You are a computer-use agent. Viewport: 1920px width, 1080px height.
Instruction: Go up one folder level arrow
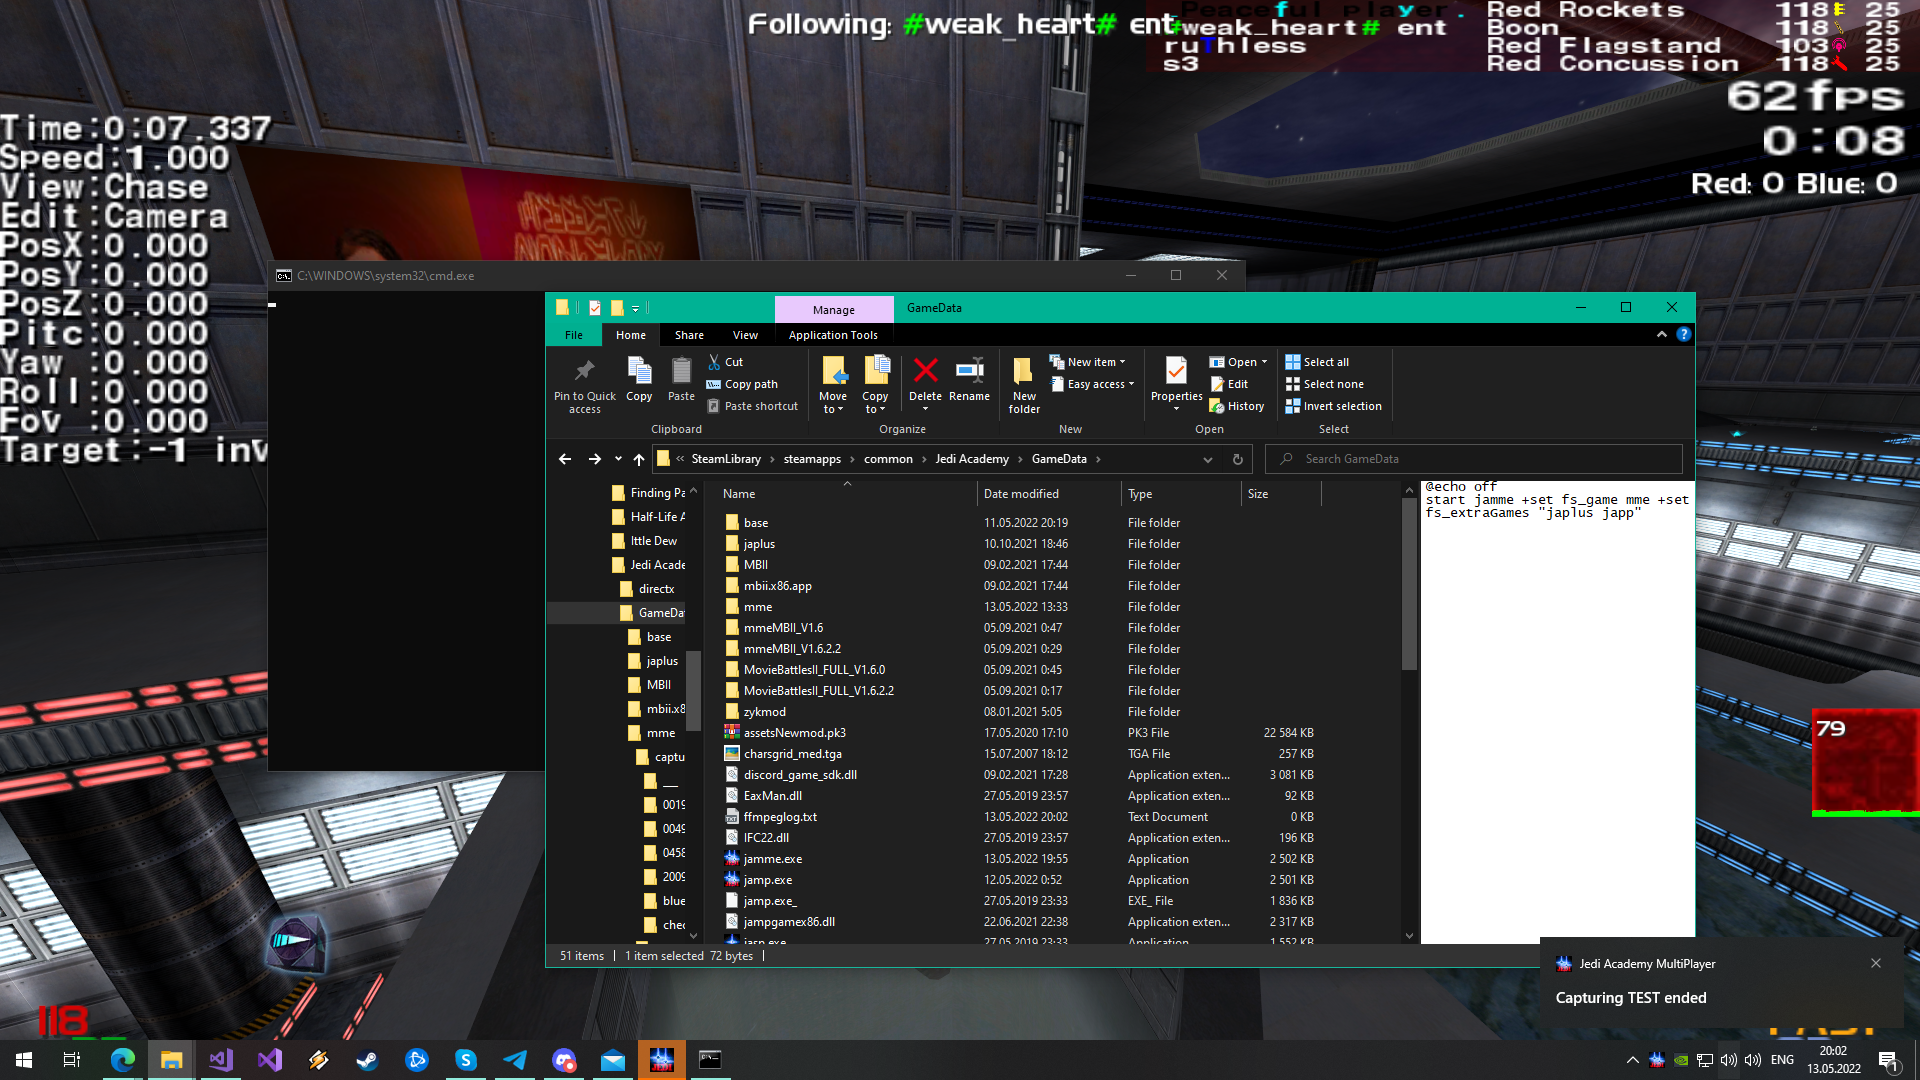pyautogui.click(x=639, y=459)
